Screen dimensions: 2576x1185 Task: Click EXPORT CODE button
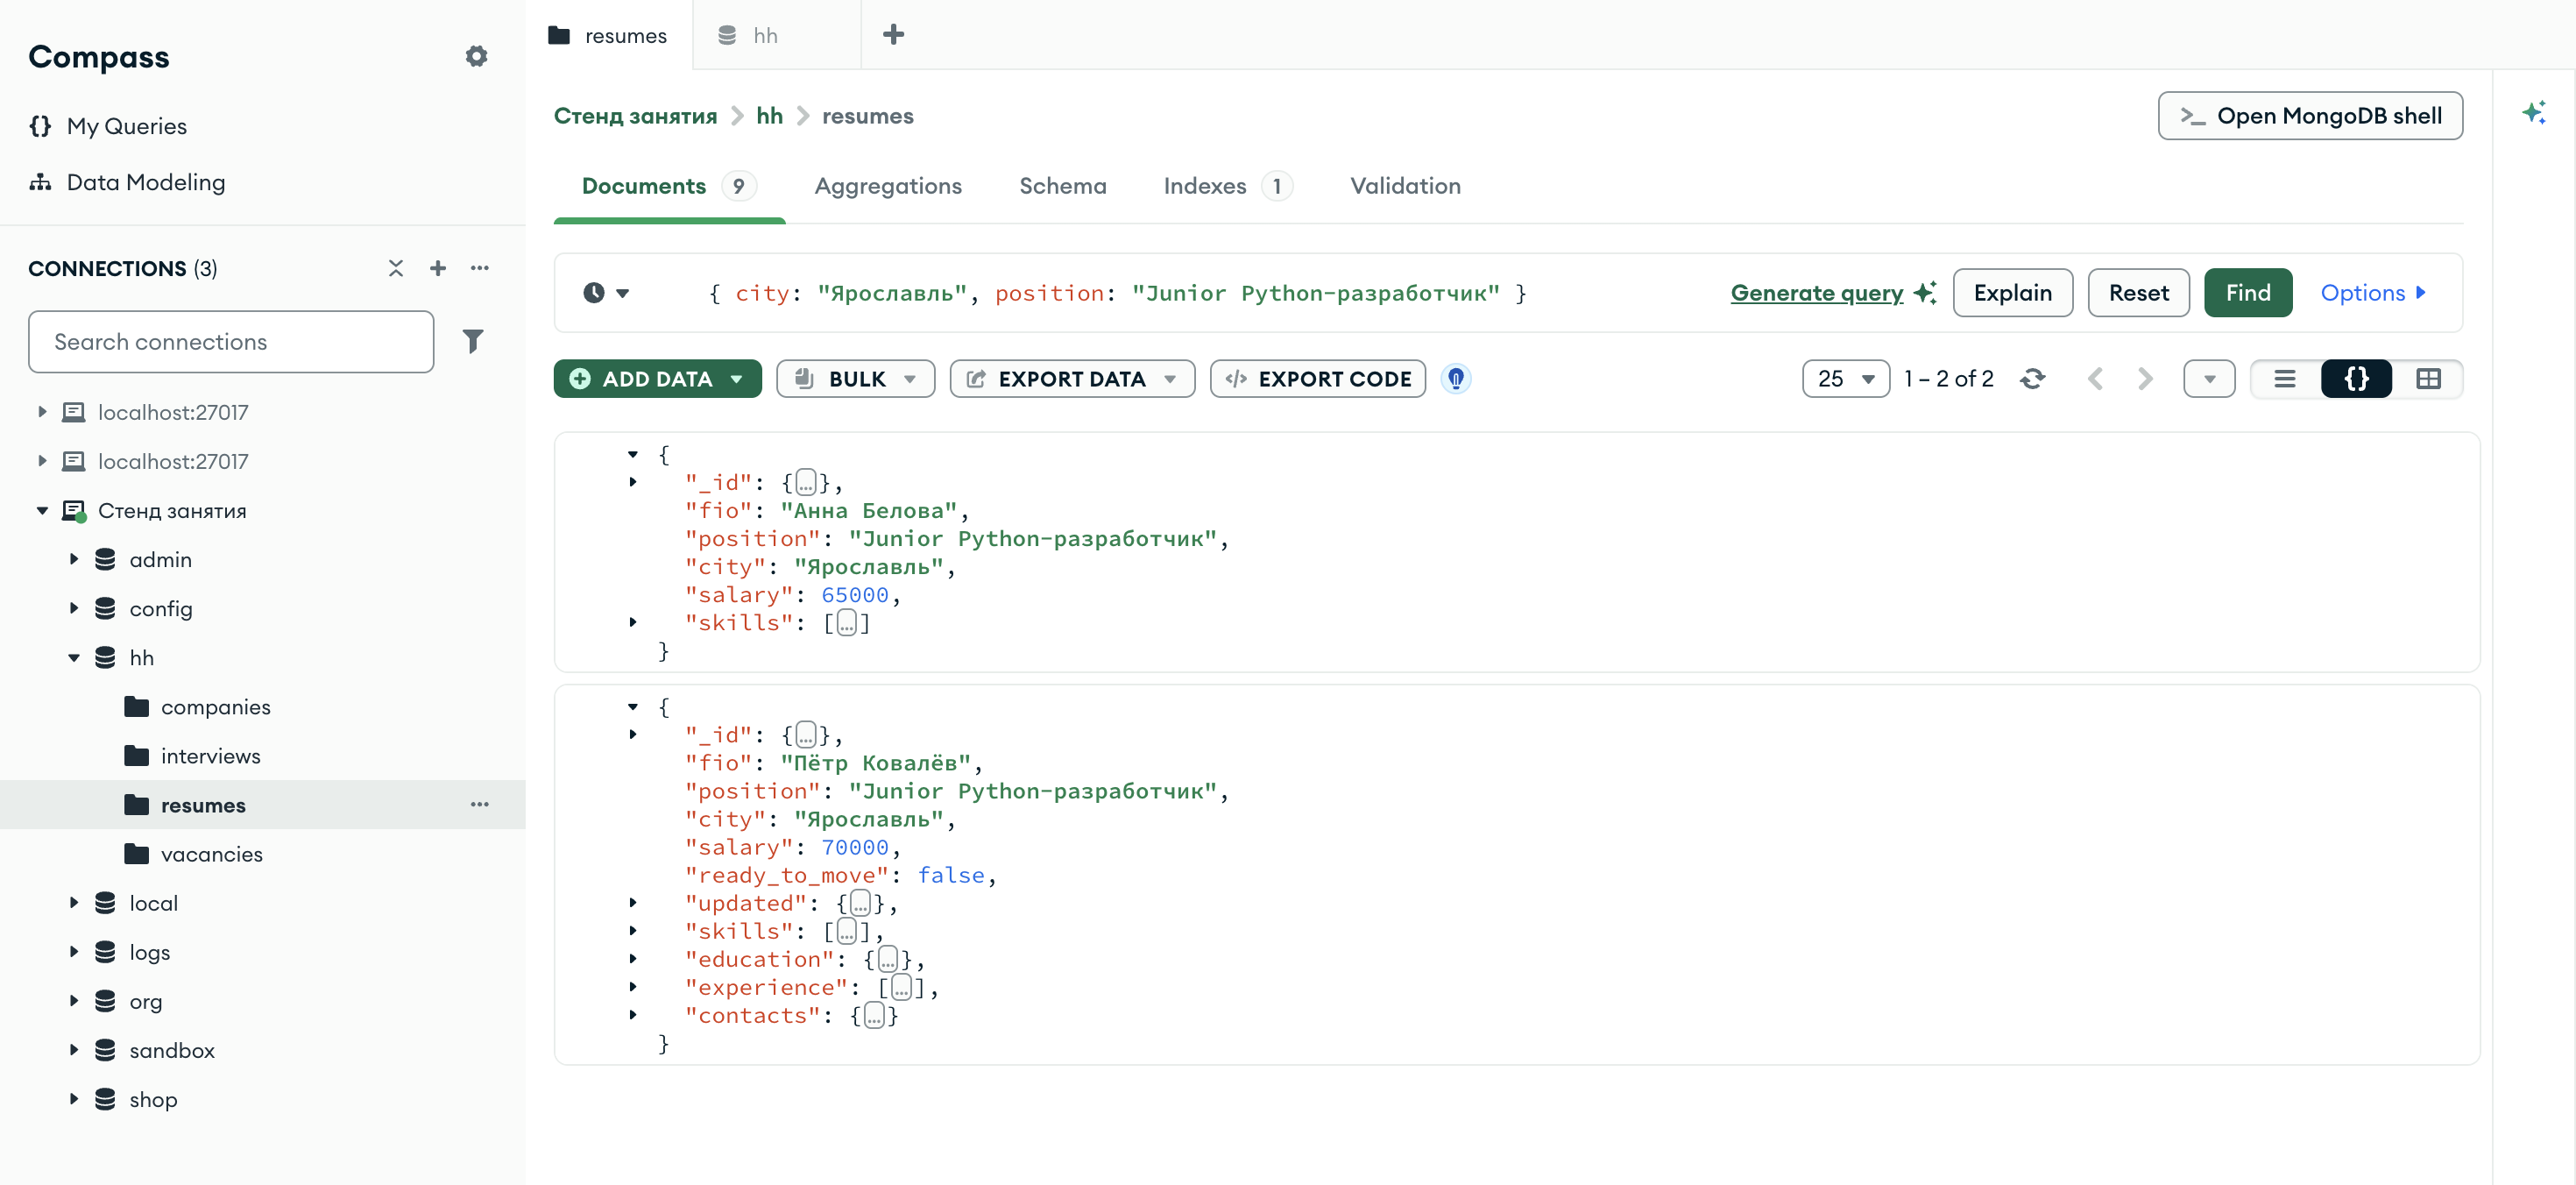1318,379
